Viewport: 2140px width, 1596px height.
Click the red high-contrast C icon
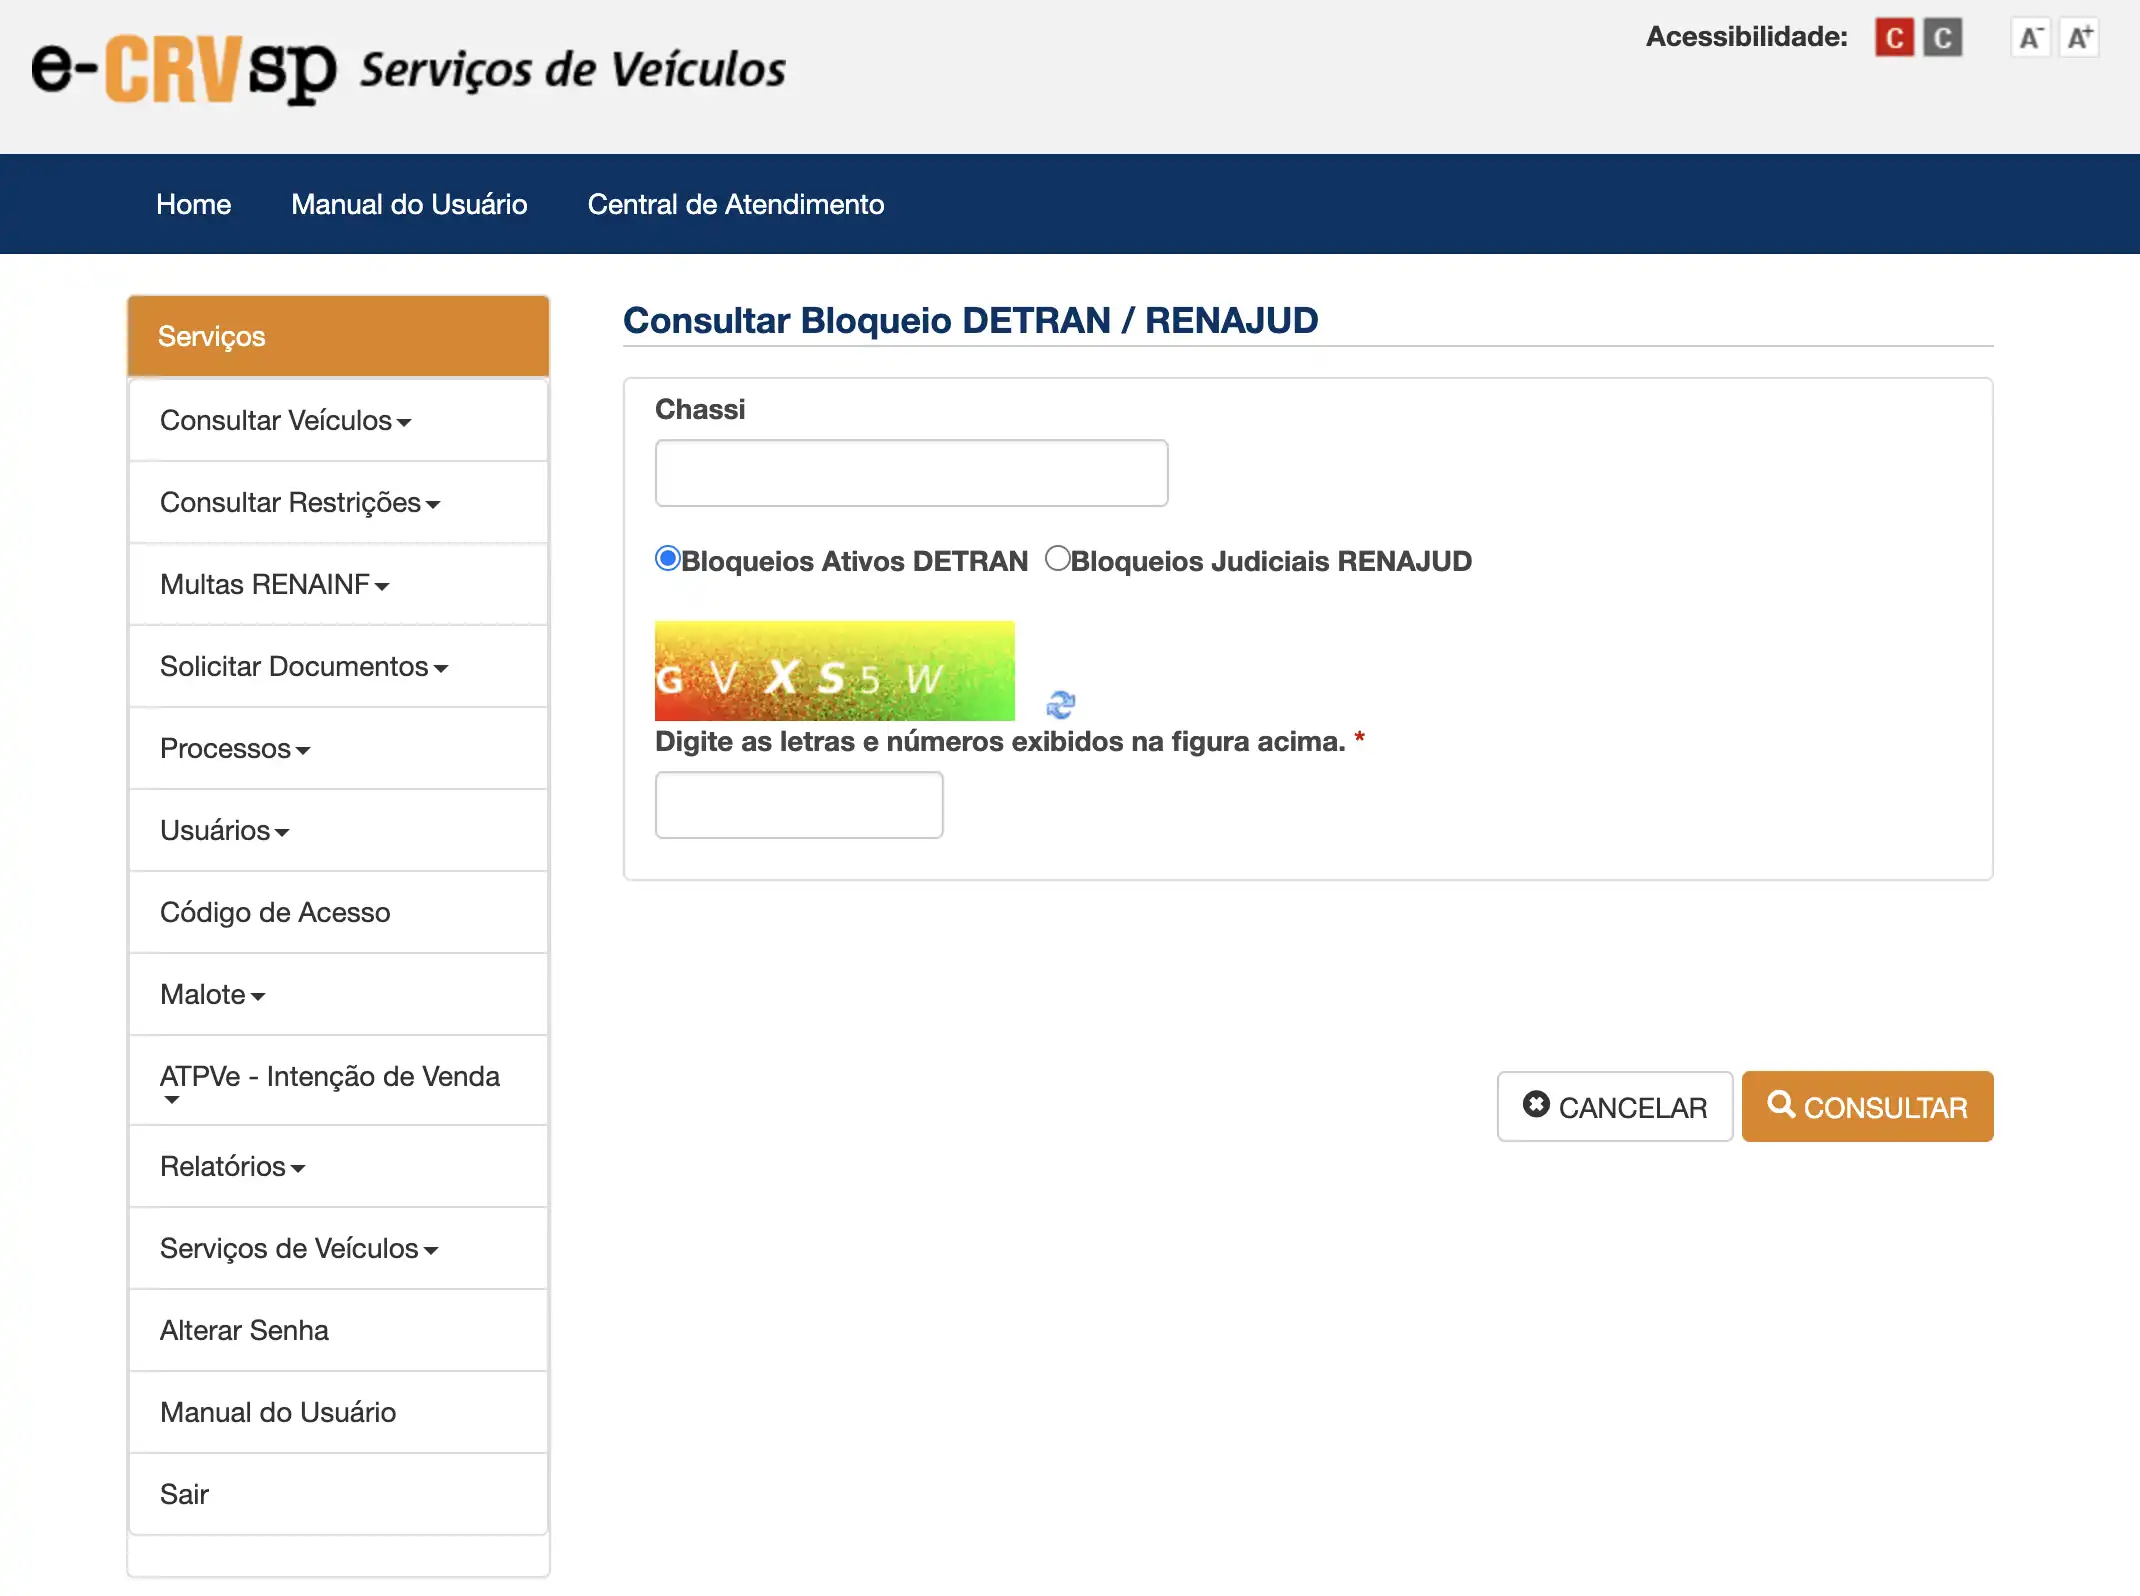pyautogui.click(x=1893, y=38)
